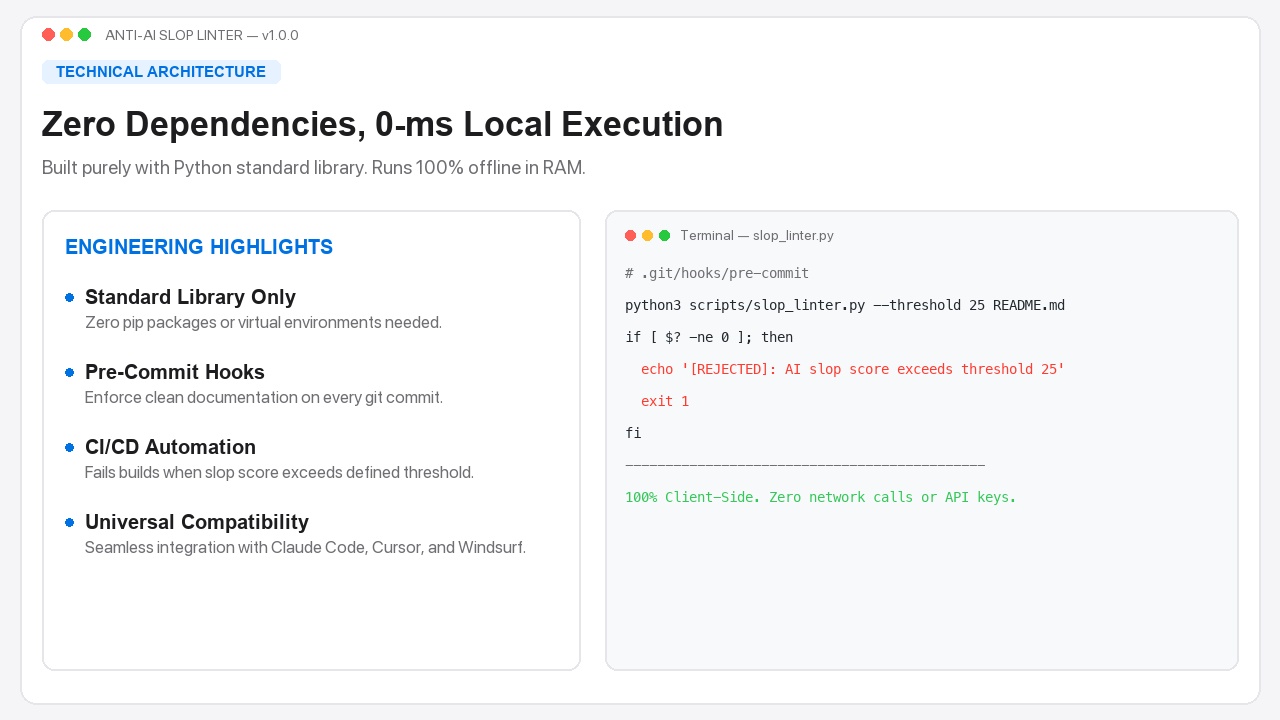Click "Zero pip packages or virtual environments needed."
Viewport: 1280px width, 720px height.
tap(263, 322)
